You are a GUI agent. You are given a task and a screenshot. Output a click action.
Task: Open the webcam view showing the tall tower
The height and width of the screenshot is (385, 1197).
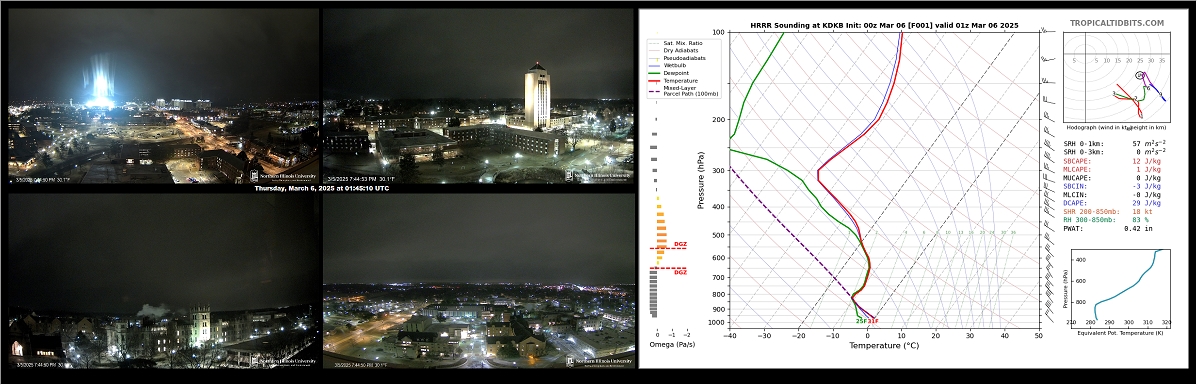479,95
